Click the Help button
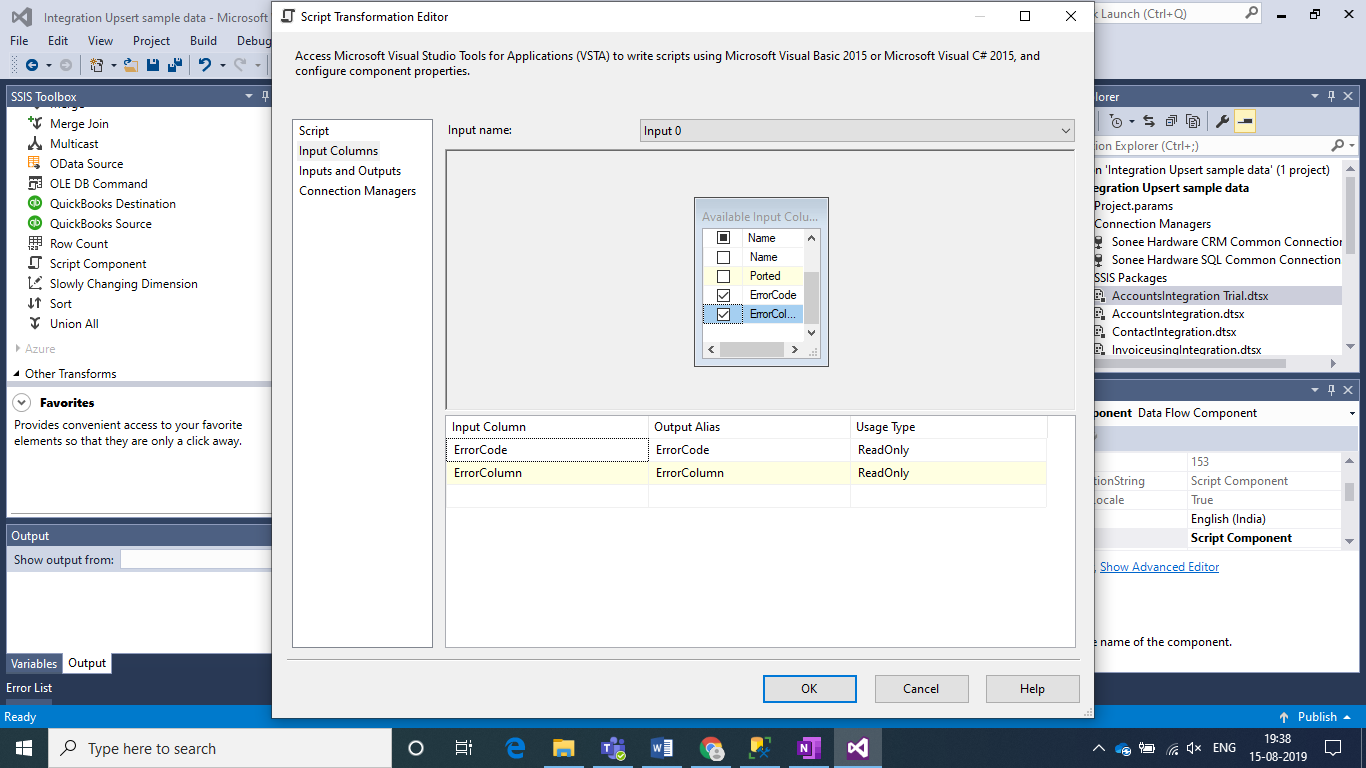This screenshot has height=768, width=1366. pyautogui.click(x=1032, y=688)
